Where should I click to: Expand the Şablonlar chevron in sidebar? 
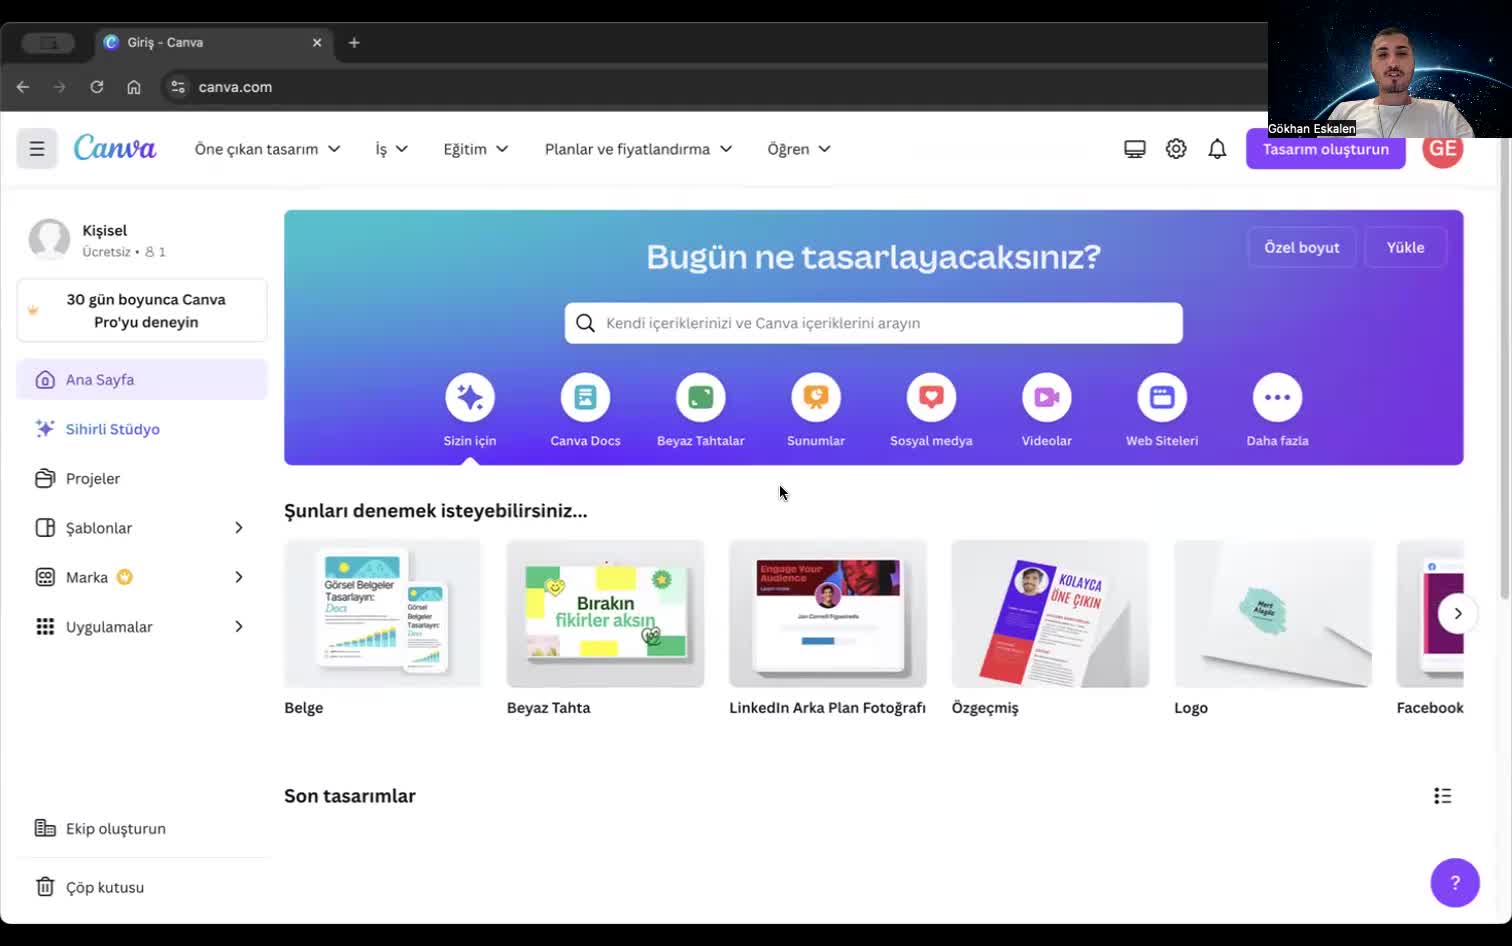(x=239, y=528)
